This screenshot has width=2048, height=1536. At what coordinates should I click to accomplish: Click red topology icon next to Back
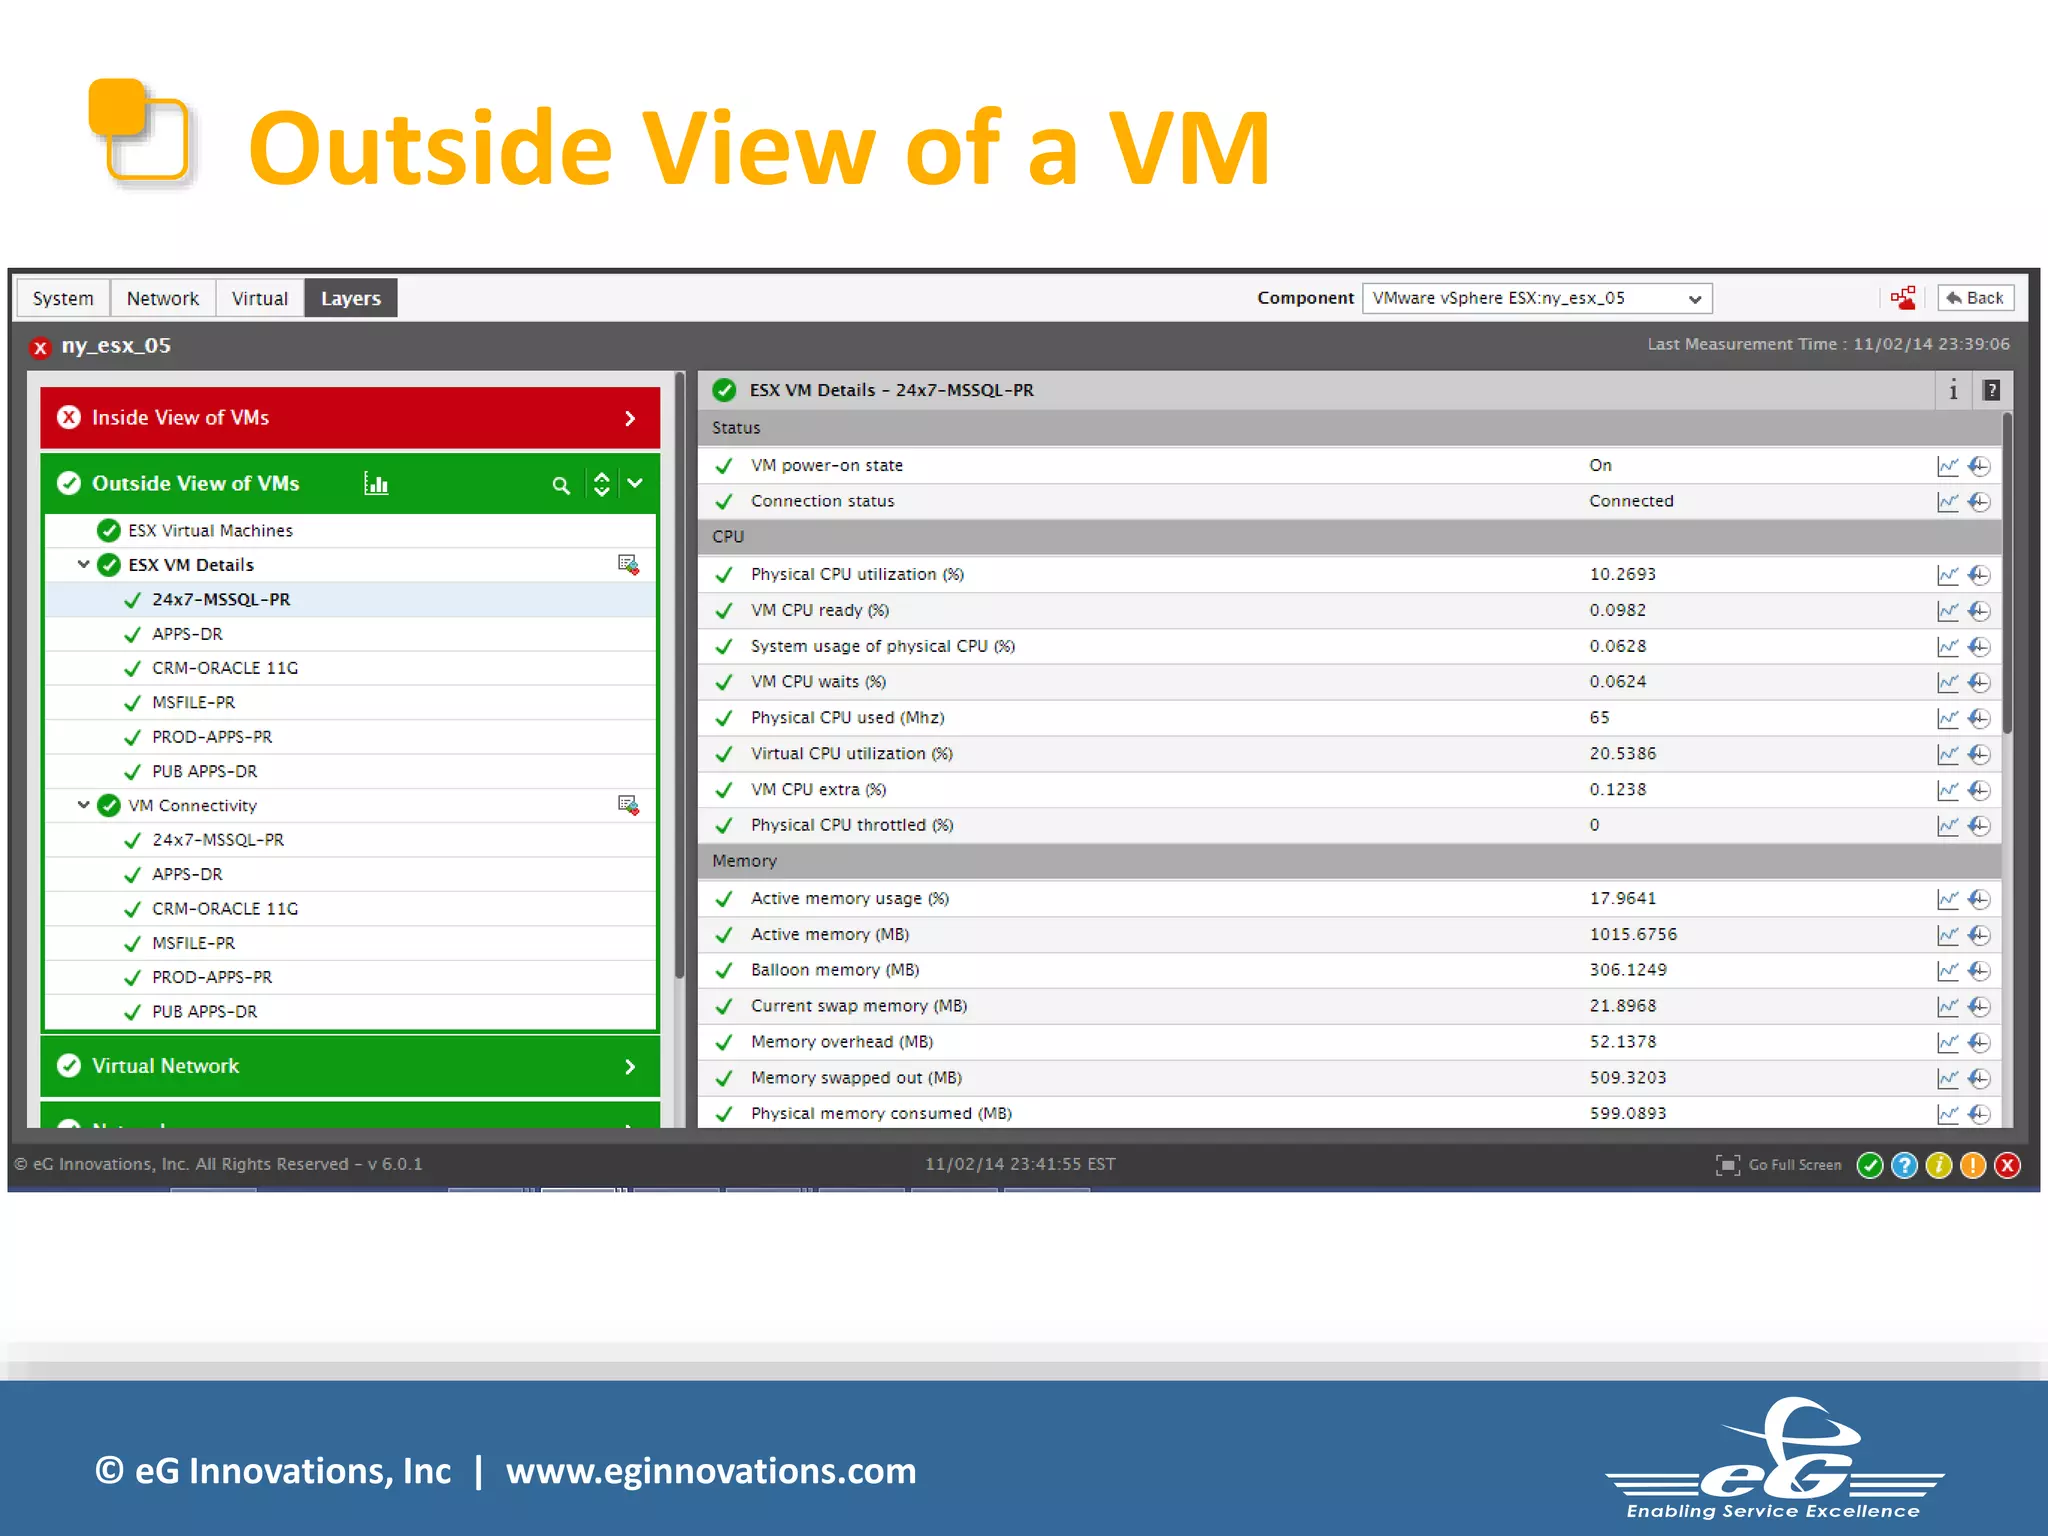coord(1903,298)
